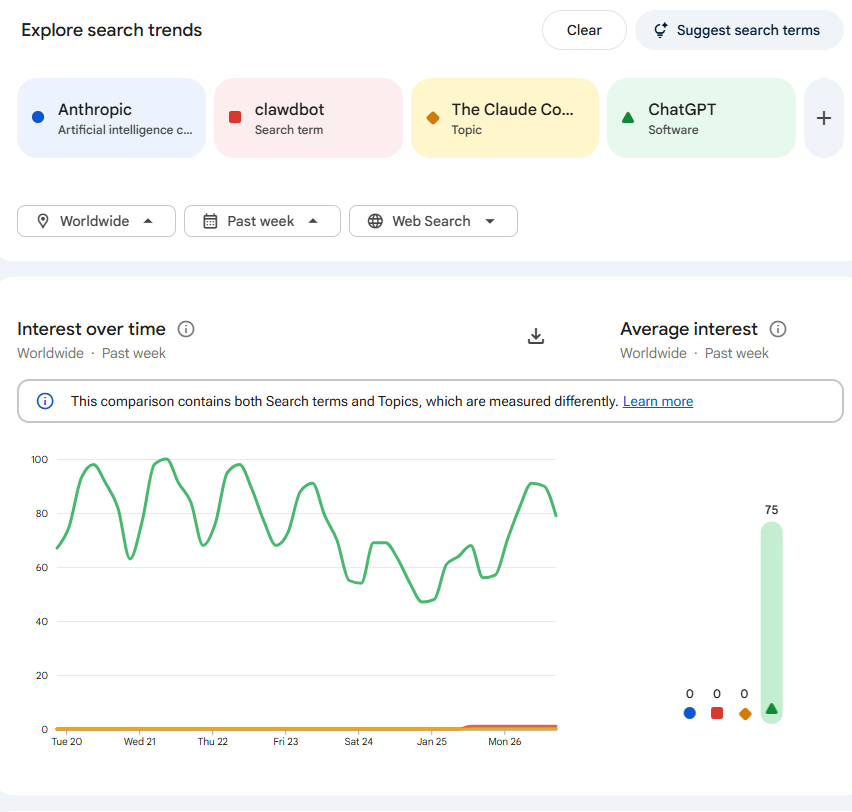
Task: Select The Claude Co... topic chip
Action: pyautogui.click(x=505, y=118)
